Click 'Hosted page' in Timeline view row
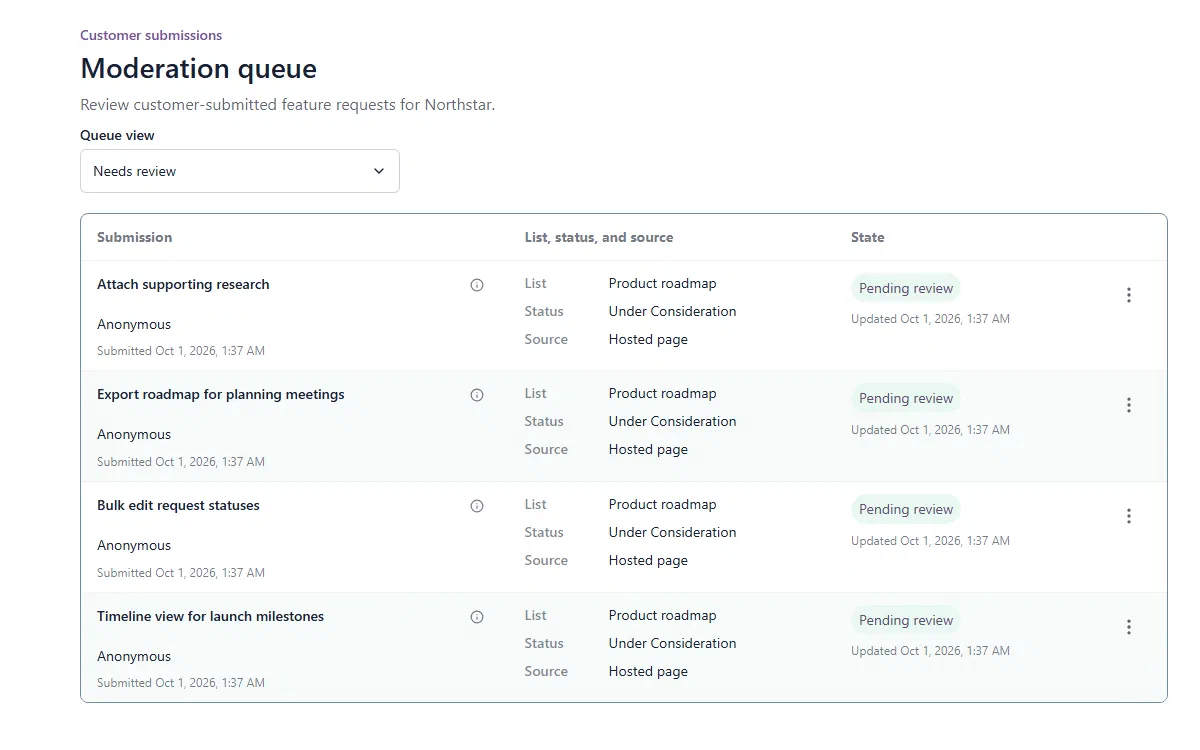The image size is (1200, 750). (x=648, y=671)
